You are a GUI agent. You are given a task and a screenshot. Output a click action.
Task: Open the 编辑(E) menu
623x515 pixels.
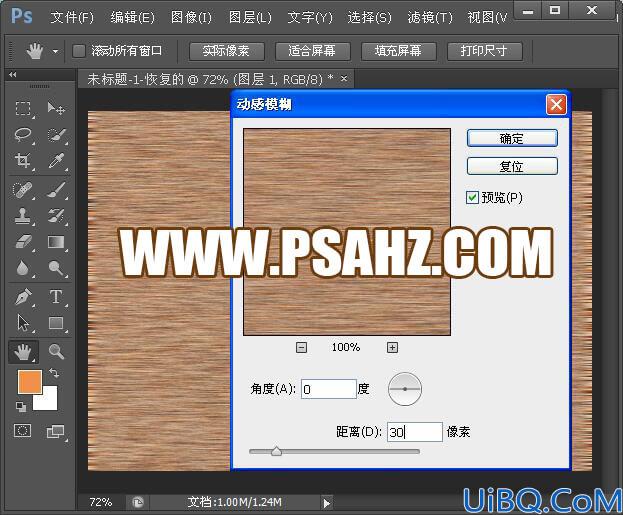pos(132,17)
